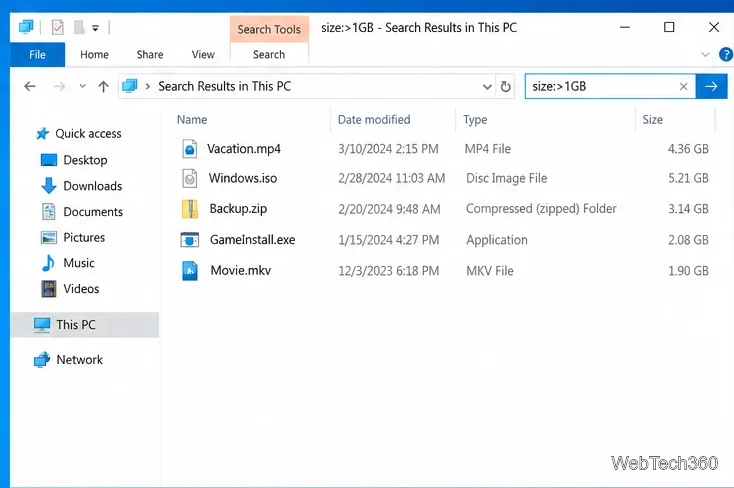
Task: Click the GameInstall.exe application icon
Action: click(x=190, y=240)
